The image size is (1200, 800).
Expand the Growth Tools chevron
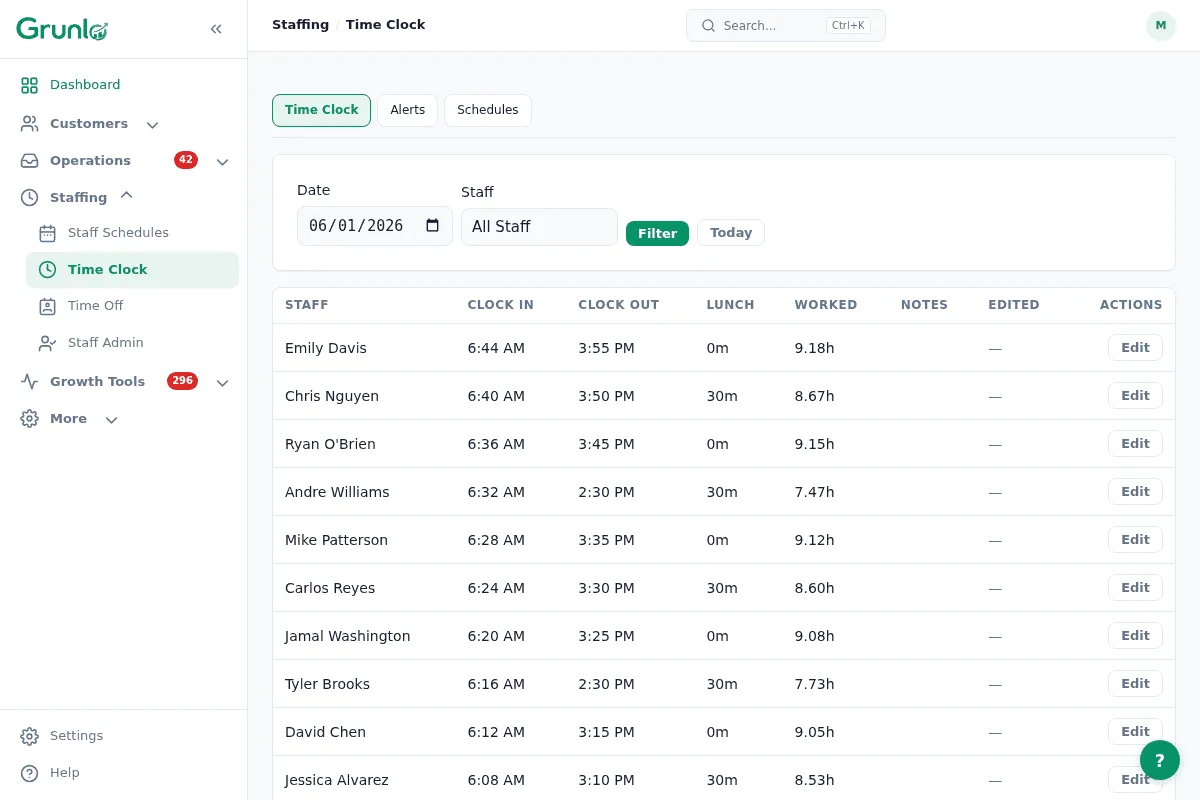tap(222, 382)
